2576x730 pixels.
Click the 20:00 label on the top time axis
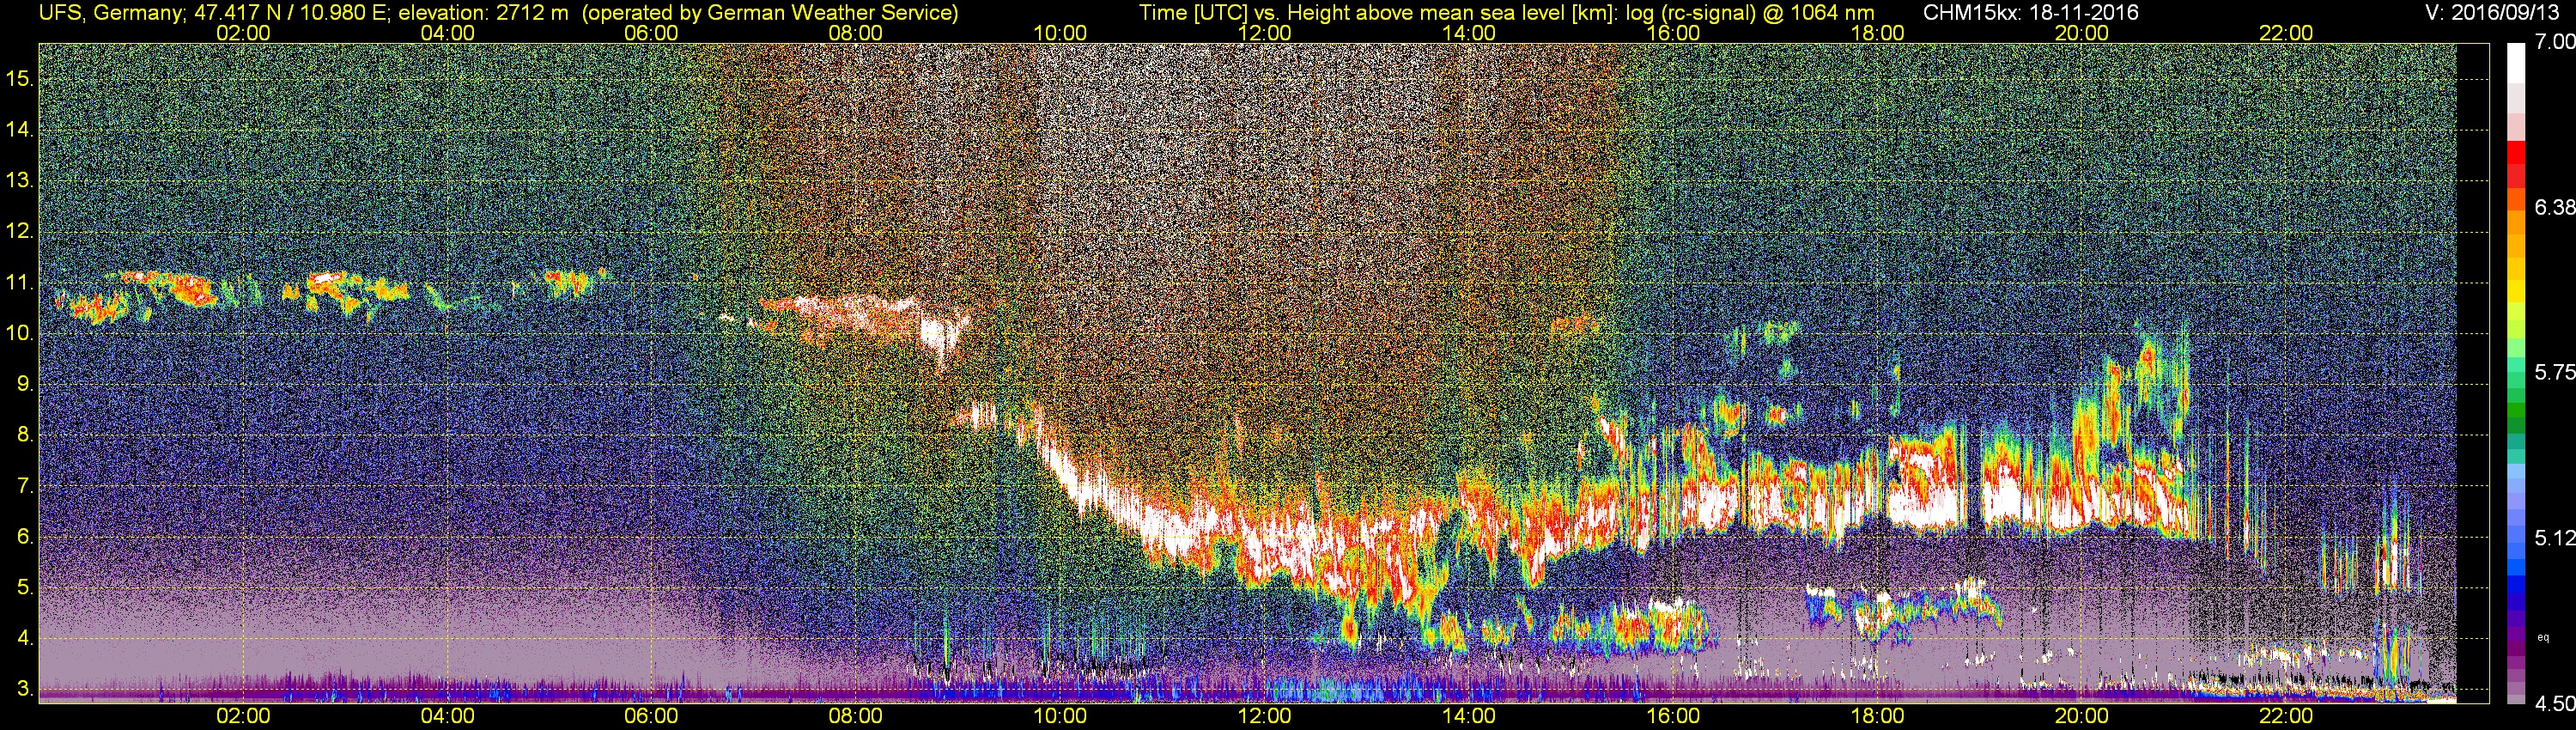(2082, 33)
